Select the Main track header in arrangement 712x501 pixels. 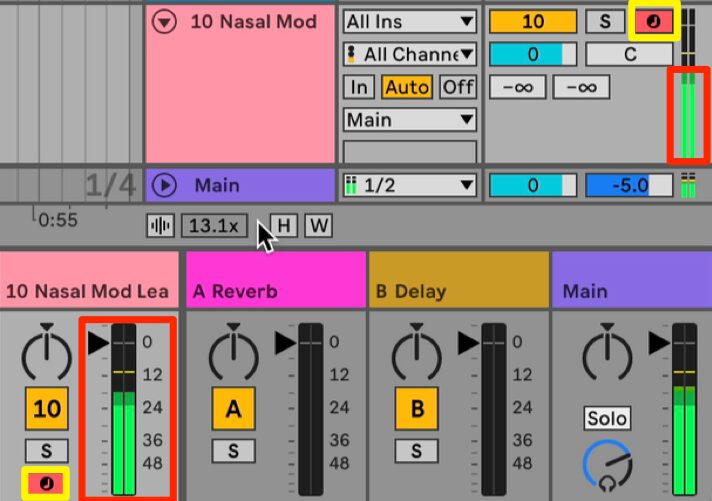(x=240, y=185)
